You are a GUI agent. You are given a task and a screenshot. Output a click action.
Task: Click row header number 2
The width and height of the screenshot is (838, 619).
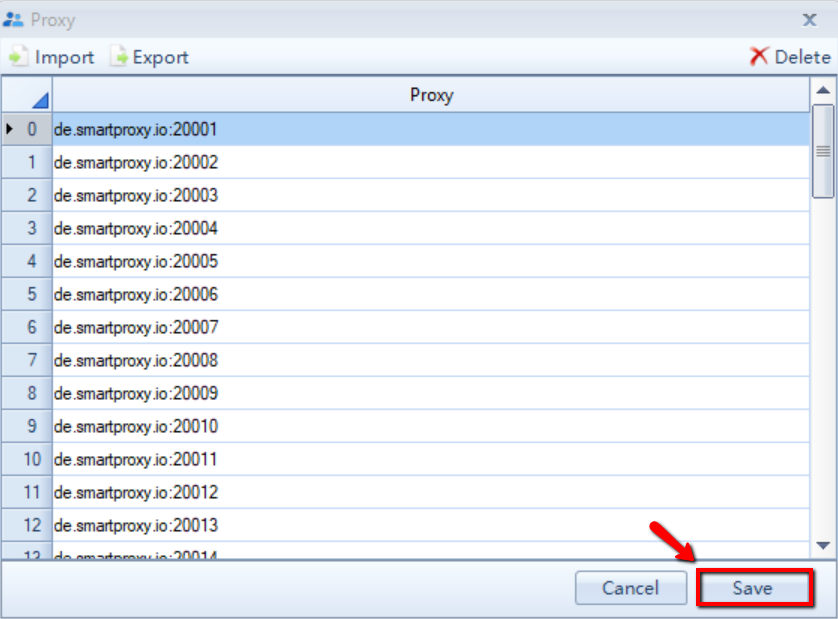click(x=27, y=196)
